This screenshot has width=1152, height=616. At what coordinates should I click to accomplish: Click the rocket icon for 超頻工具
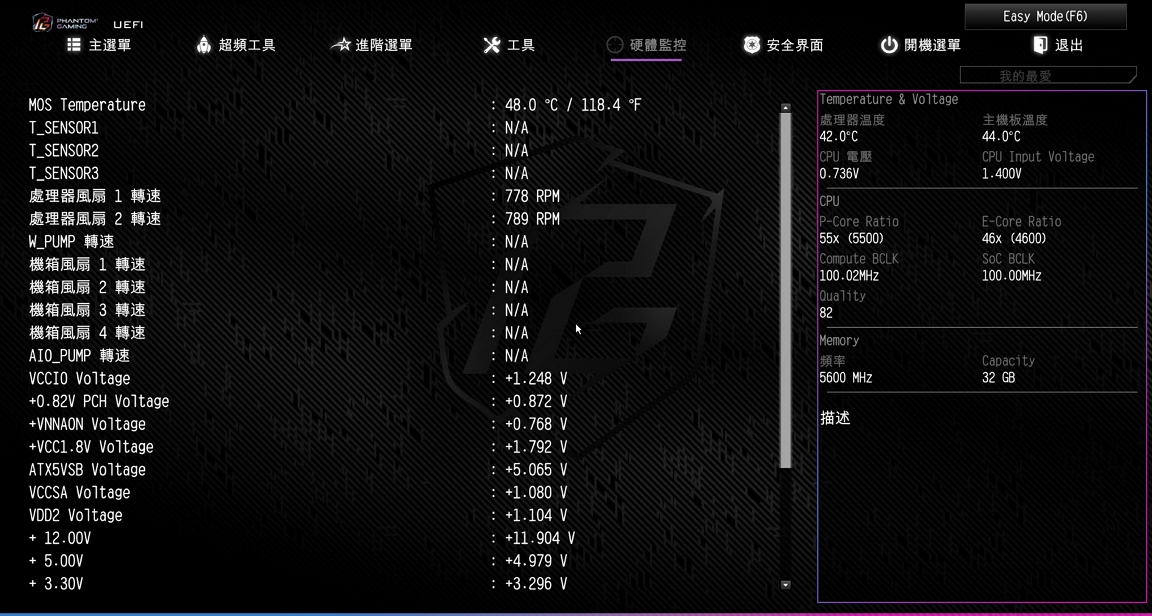(204, 45)
